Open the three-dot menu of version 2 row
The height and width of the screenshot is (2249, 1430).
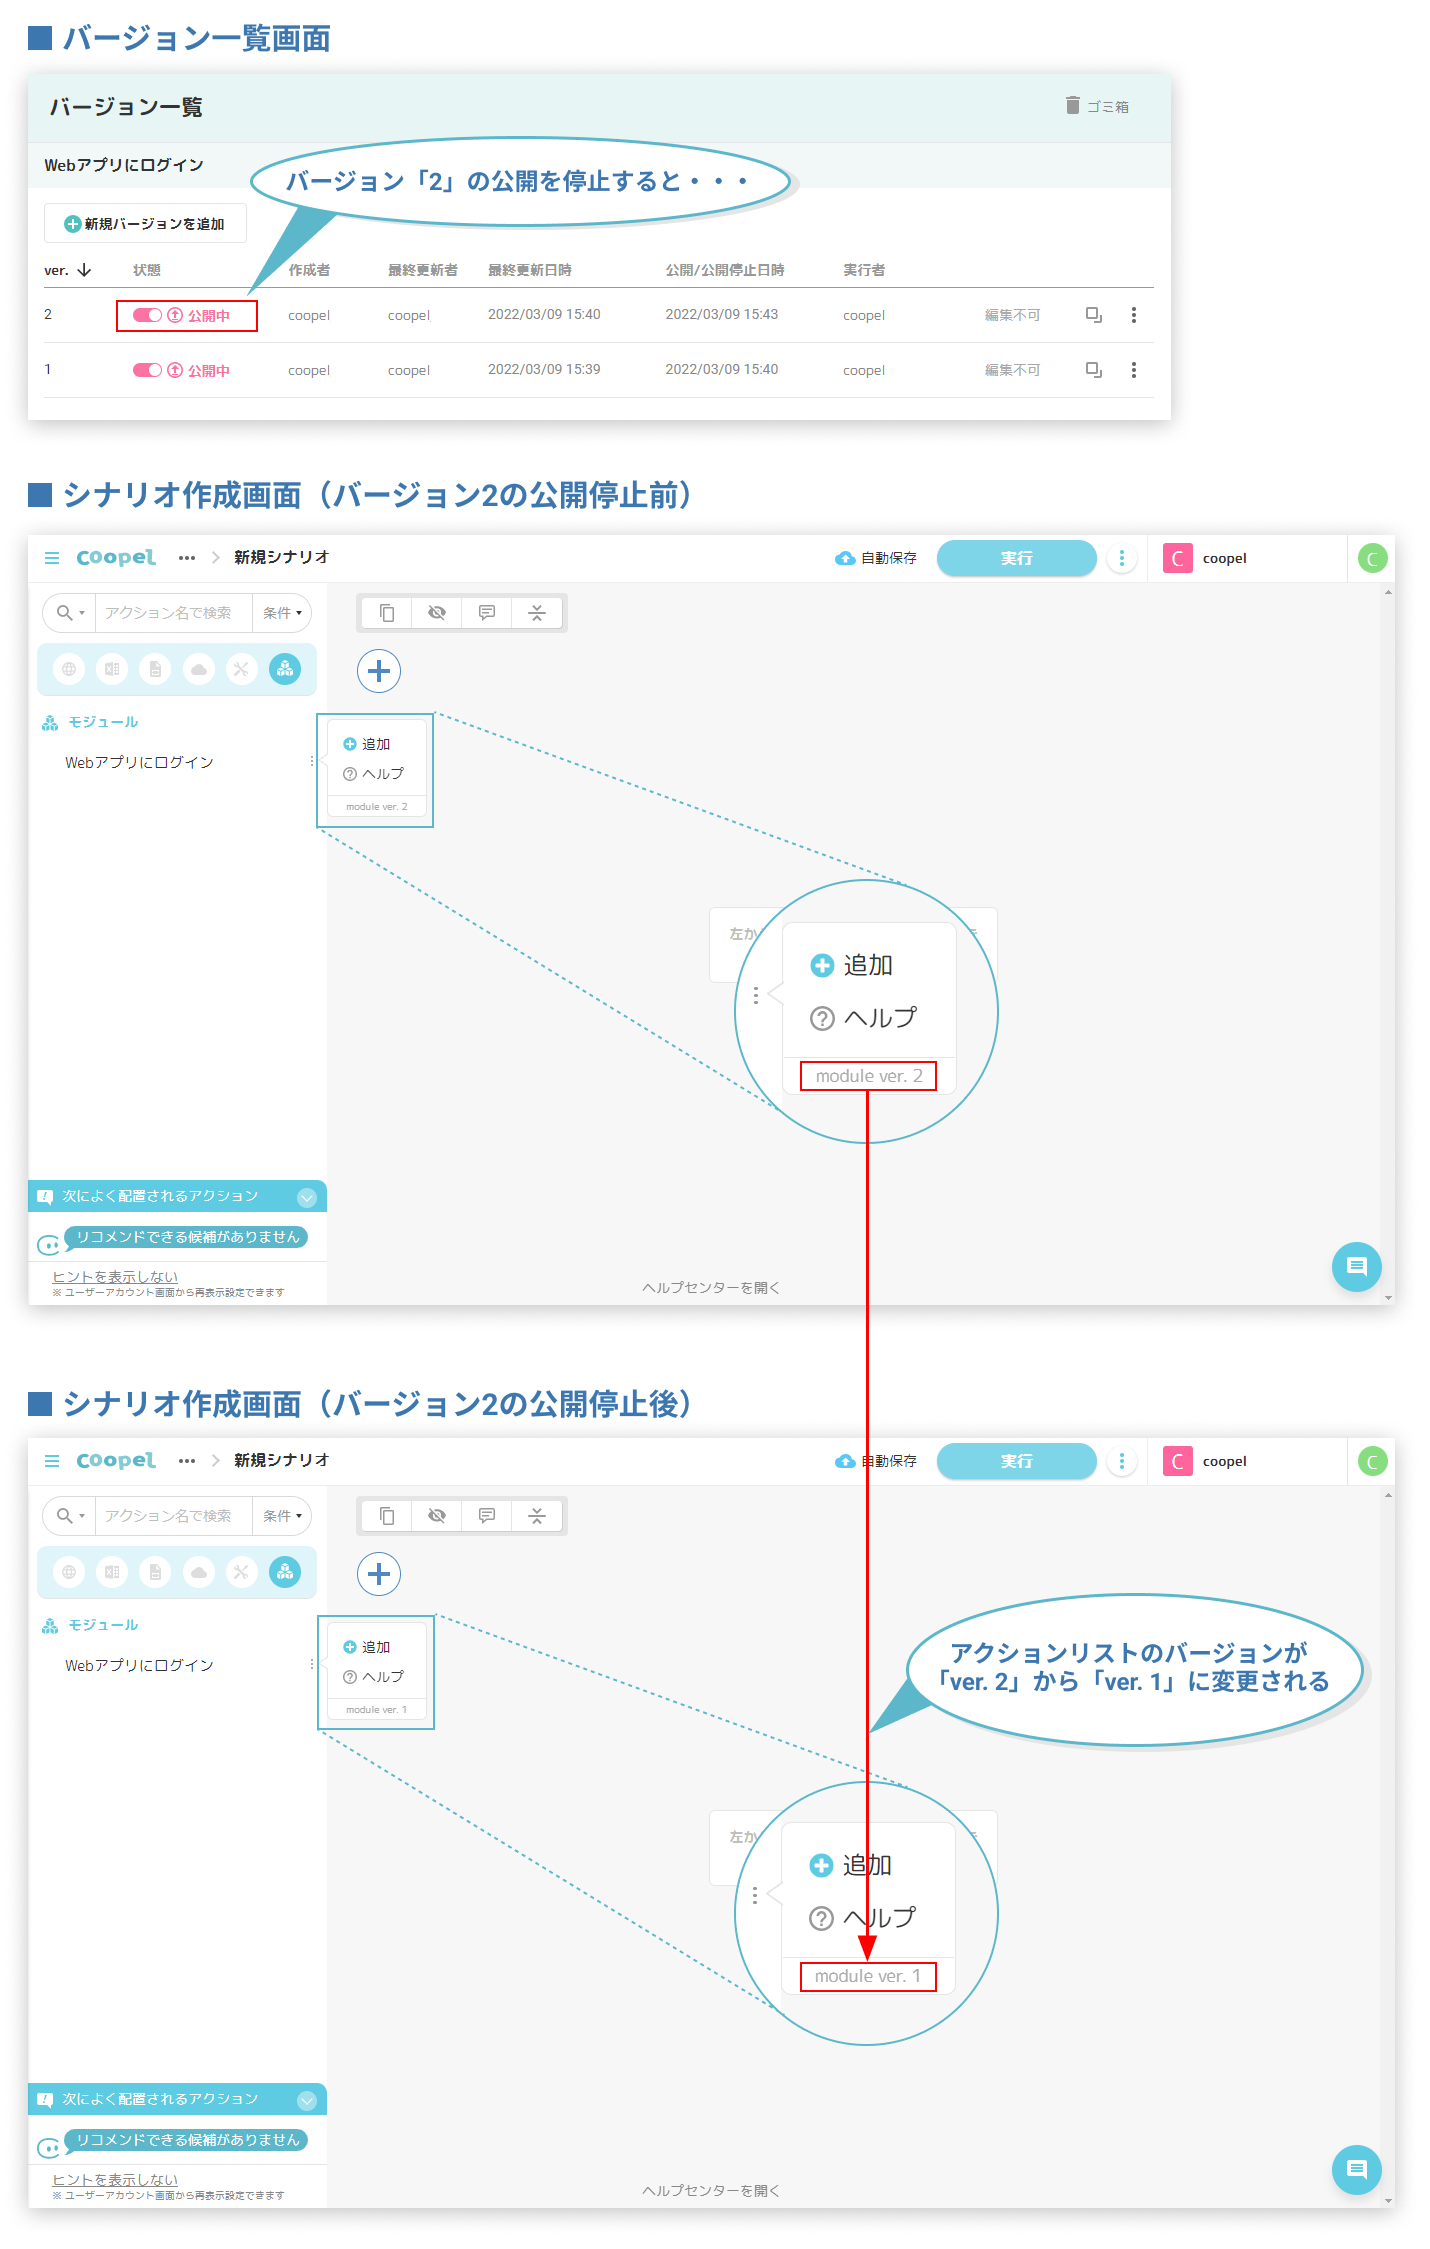pyautogui.click(x=1133, y=315)
